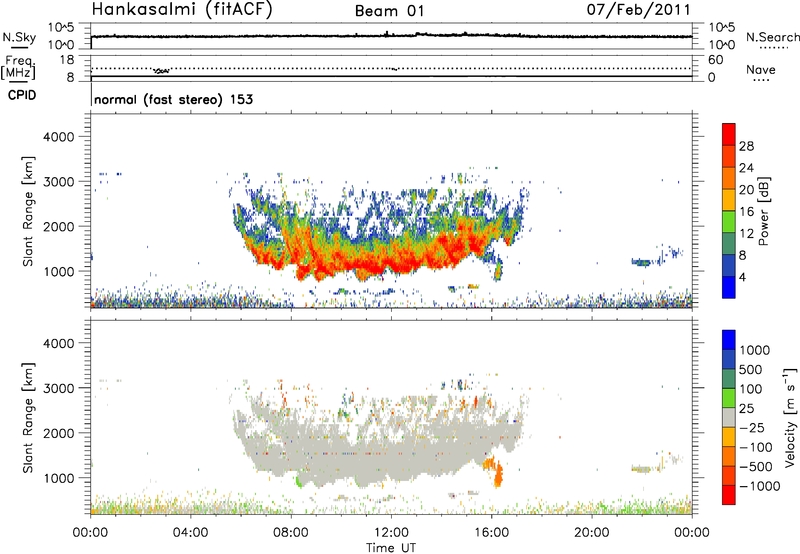Click the '-25' velocity colorbar label
This screenshot has width=800, height=554.
(752, 427)
